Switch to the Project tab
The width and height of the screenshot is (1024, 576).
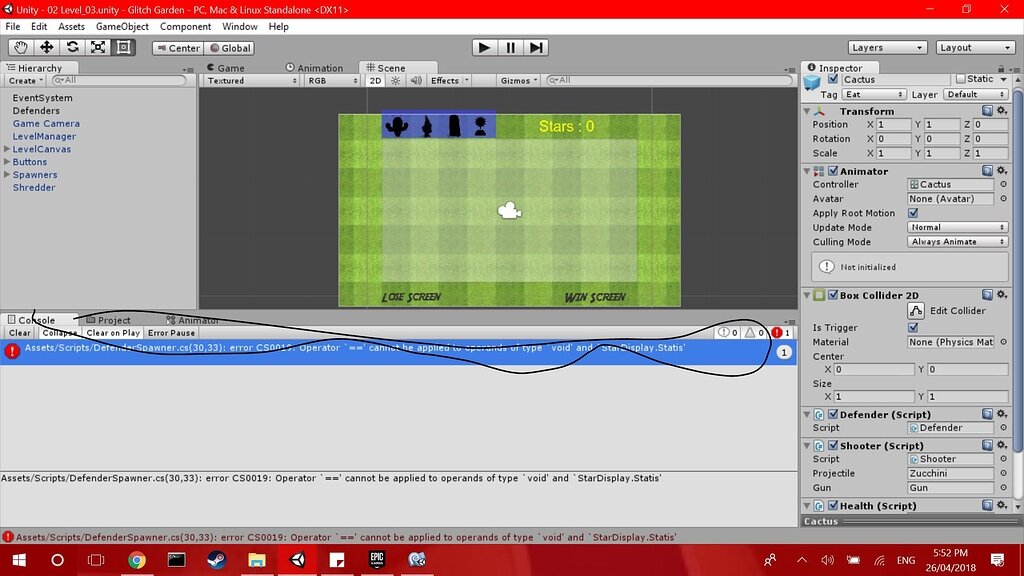click(x=108, y=320)
